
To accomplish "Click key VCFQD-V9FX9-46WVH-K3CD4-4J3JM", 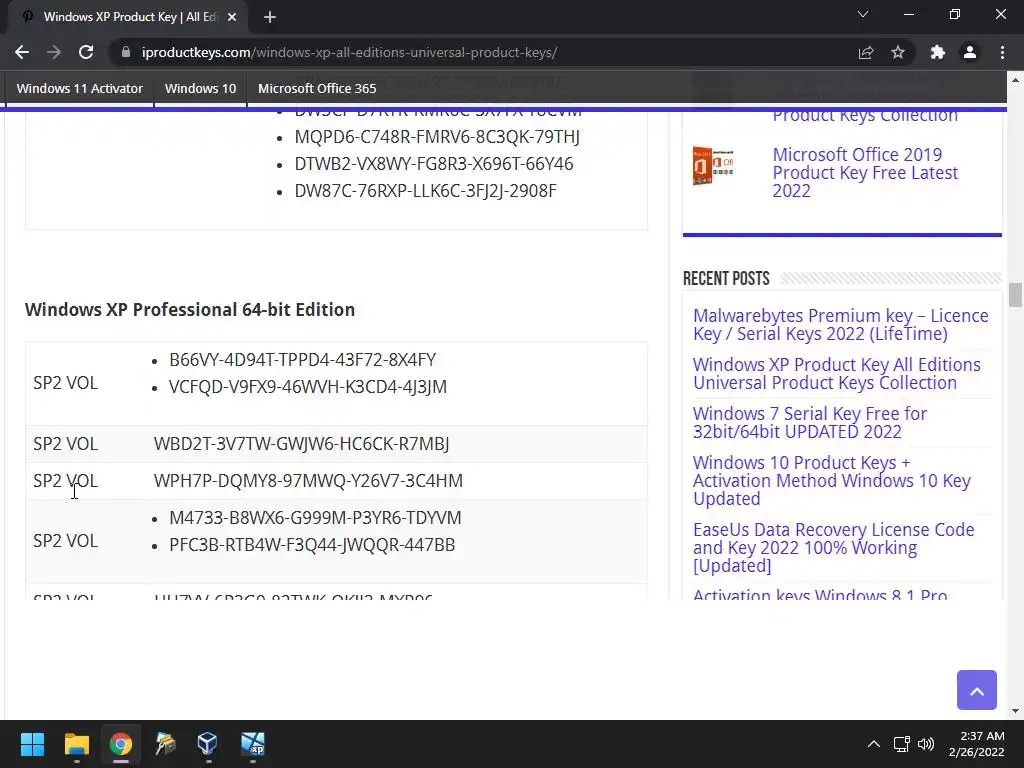I will point(308,387).
